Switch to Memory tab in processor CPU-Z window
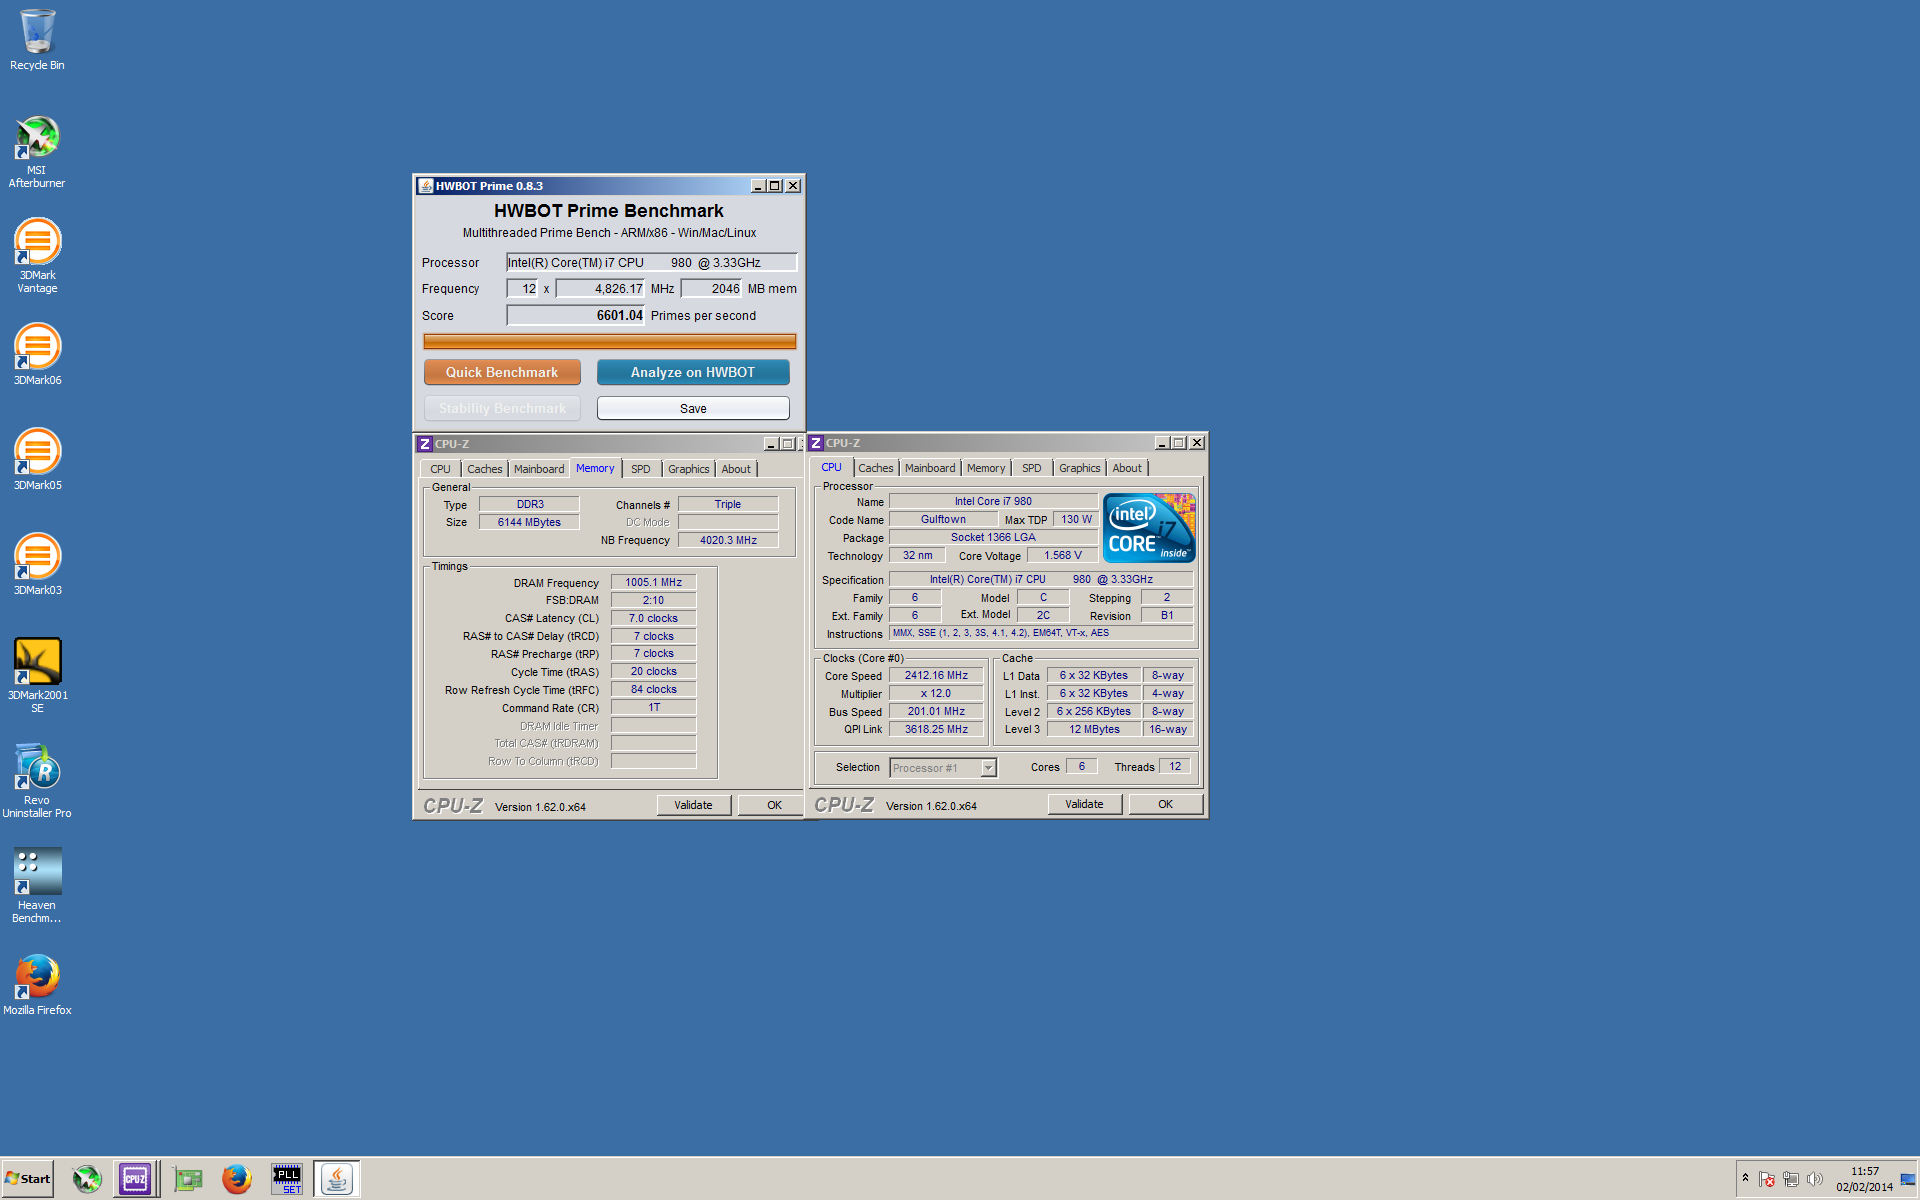This screenshot has width=1920, height=1200. [986, 468]
